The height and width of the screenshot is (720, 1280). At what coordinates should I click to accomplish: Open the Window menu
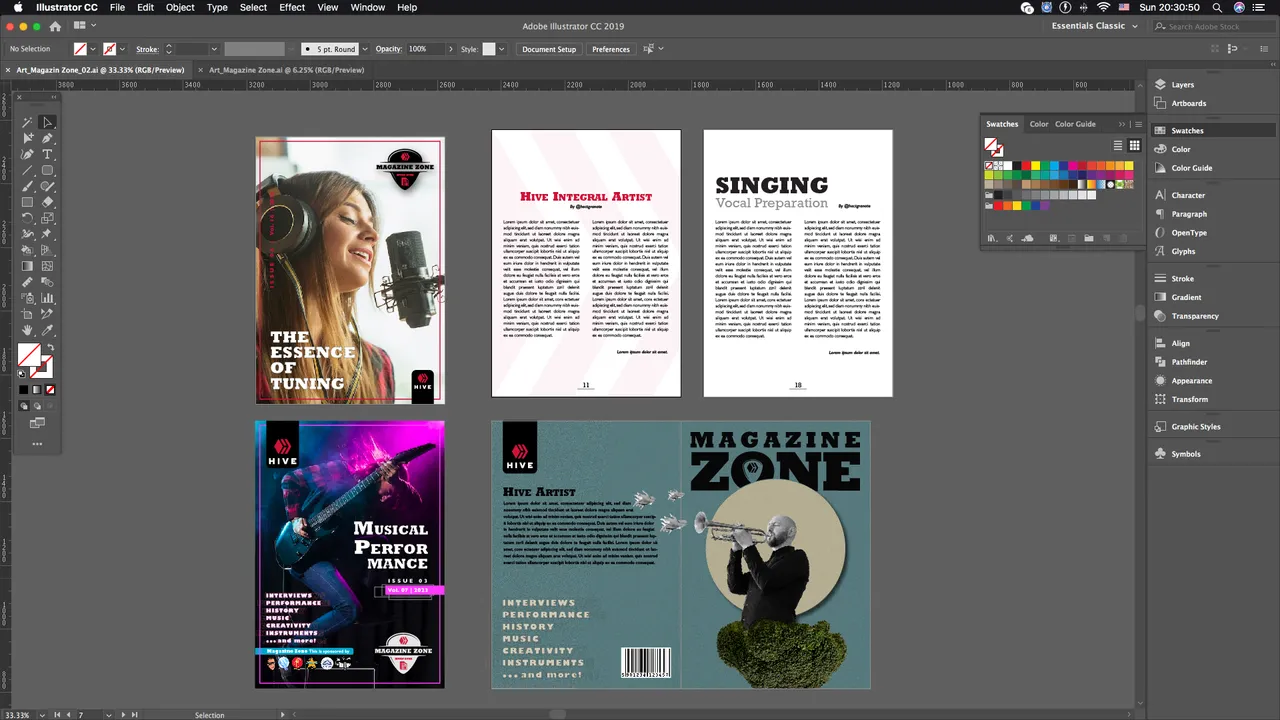[x=367, y=7]
